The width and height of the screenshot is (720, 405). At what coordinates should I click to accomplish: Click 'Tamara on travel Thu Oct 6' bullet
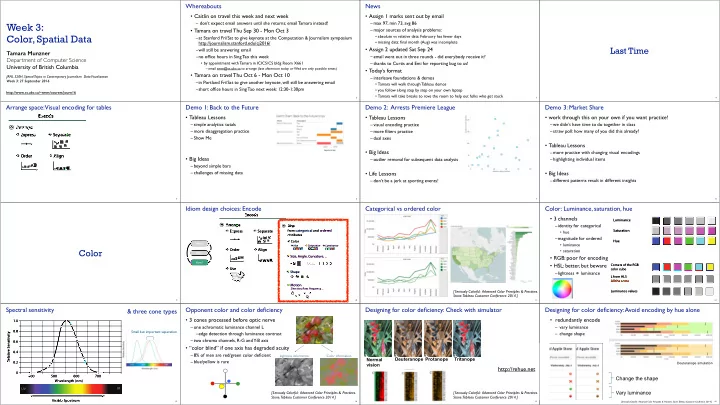click(x=242, y=75)
